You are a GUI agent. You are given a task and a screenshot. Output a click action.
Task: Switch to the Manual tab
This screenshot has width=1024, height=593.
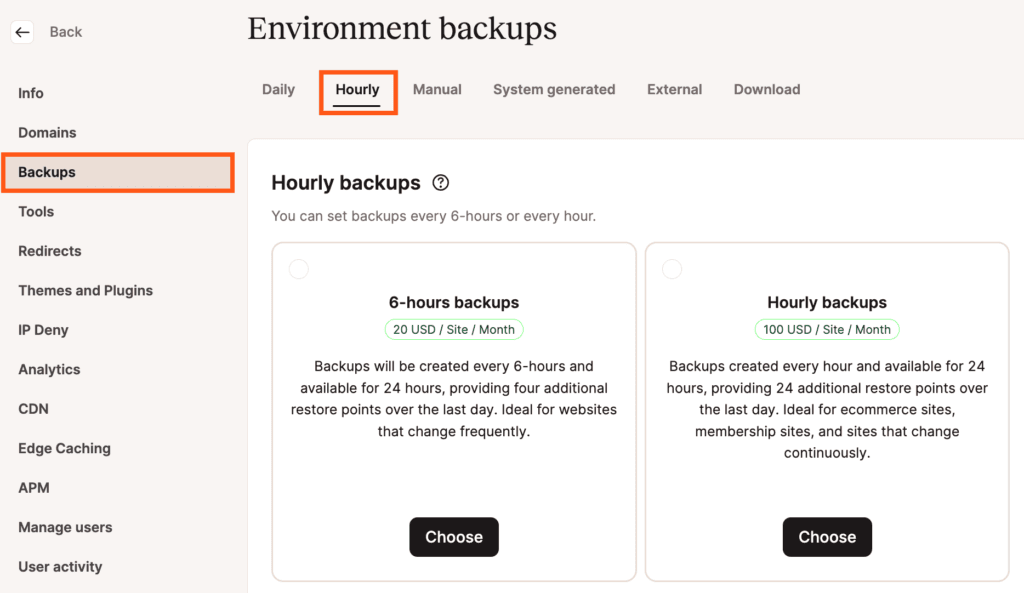[437, 89]
